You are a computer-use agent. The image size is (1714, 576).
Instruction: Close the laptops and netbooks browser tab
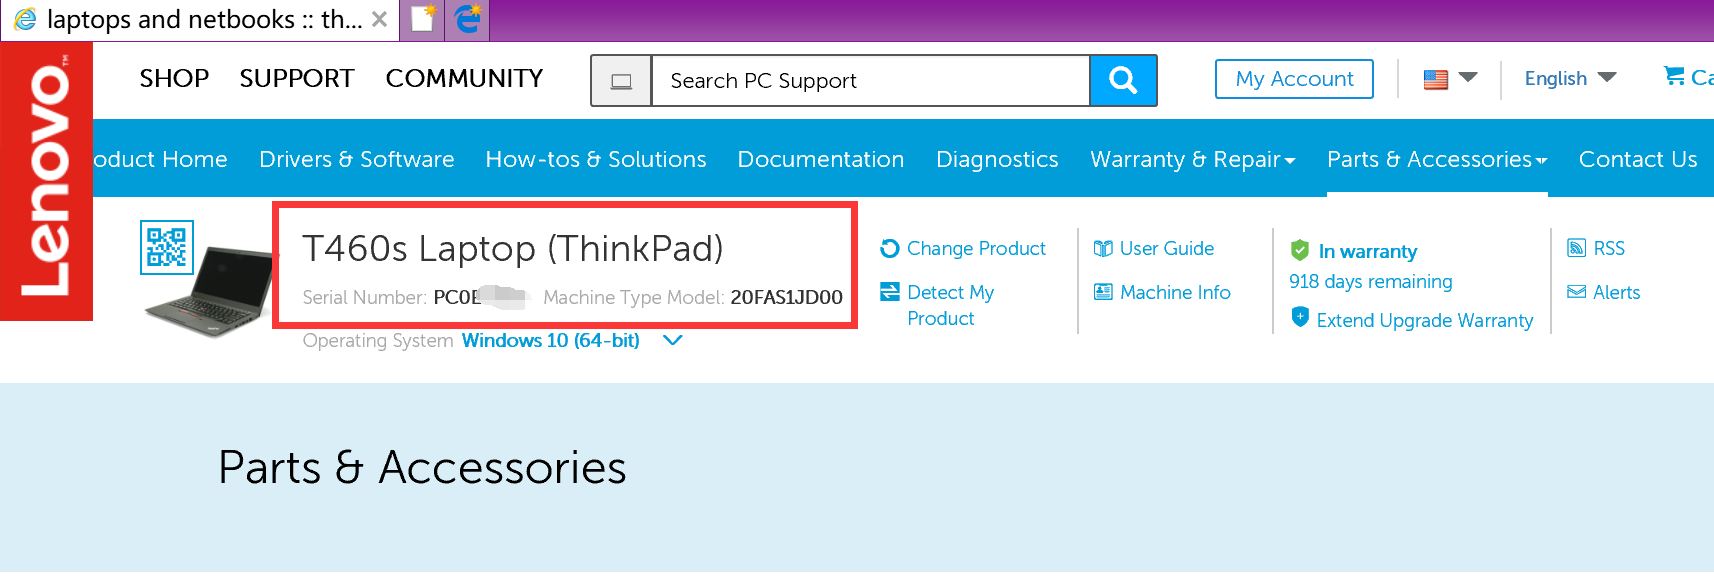[380, 19]
